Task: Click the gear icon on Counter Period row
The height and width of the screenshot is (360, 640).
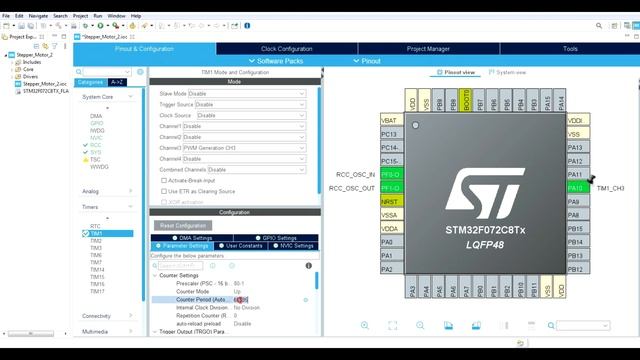Action: (306, 300)
